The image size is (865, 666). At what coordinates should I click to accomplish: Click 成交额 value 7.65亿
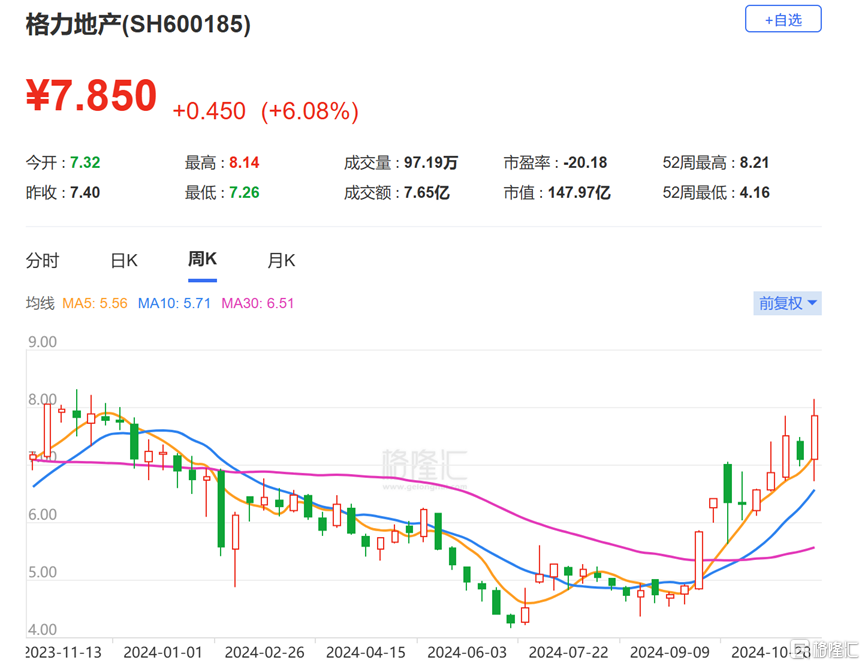click(426, 193)
